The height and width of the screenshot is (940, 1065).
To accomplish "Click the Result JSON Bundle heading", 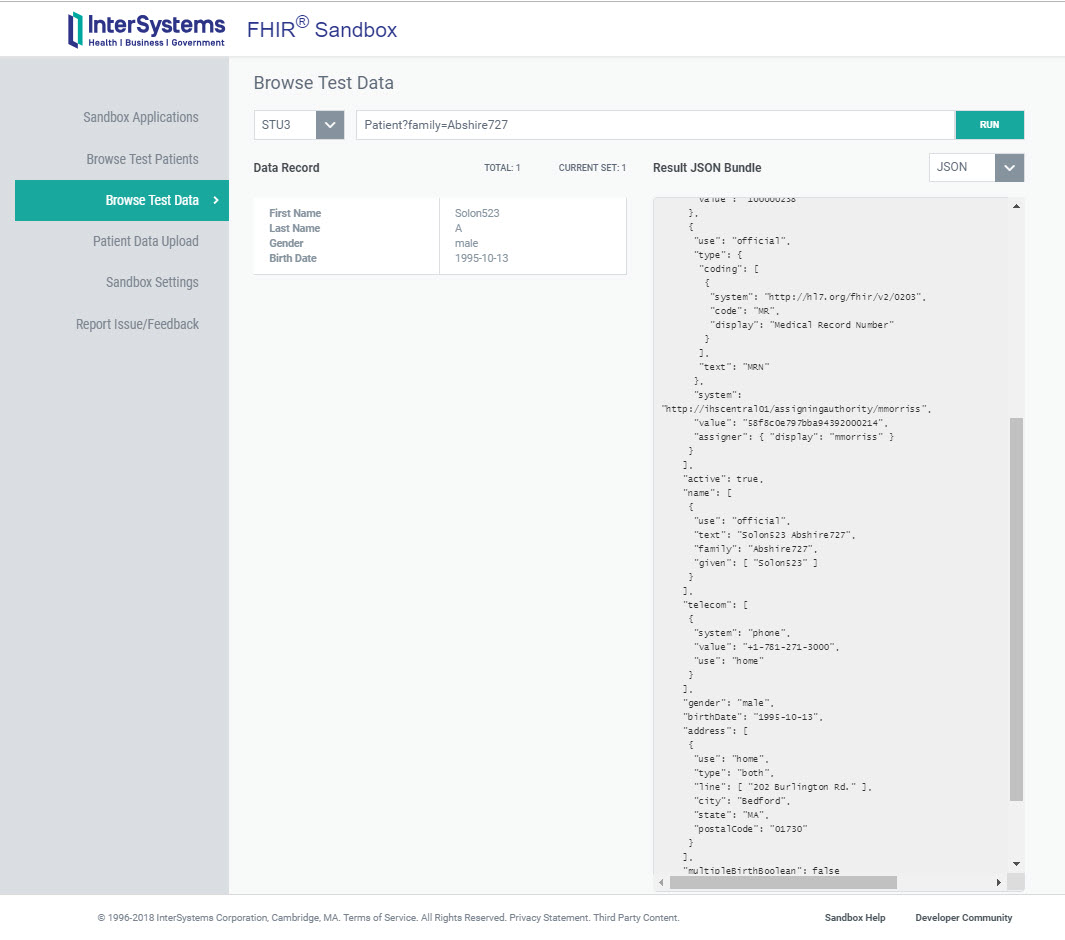I will [x=707, y=168].
